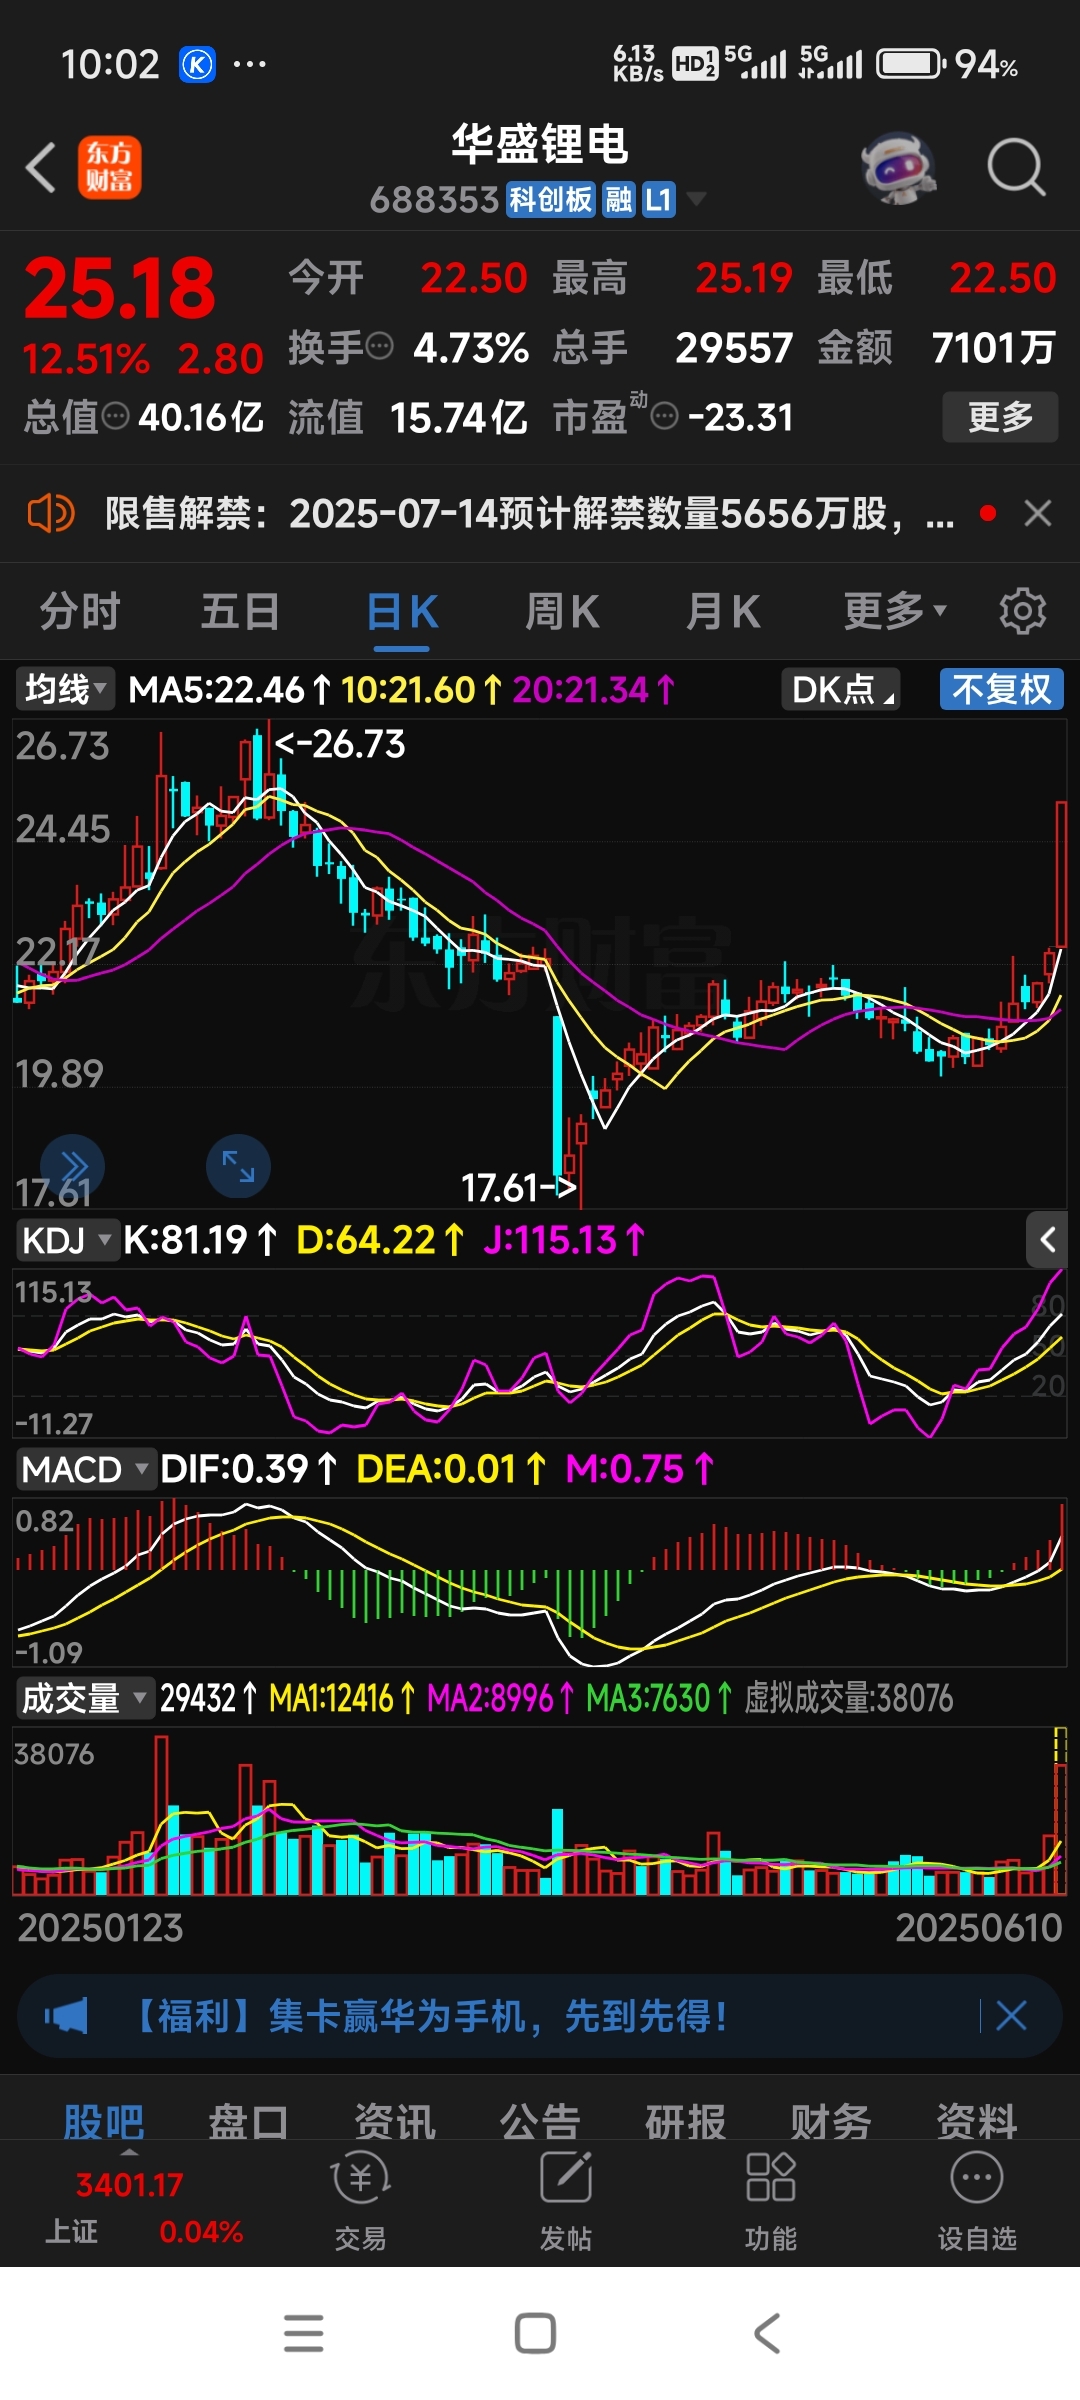The image size is (1080, 2400).
Task: Tap the collapse arrow beside KDJ row
Action: tap(1047, 1240)
